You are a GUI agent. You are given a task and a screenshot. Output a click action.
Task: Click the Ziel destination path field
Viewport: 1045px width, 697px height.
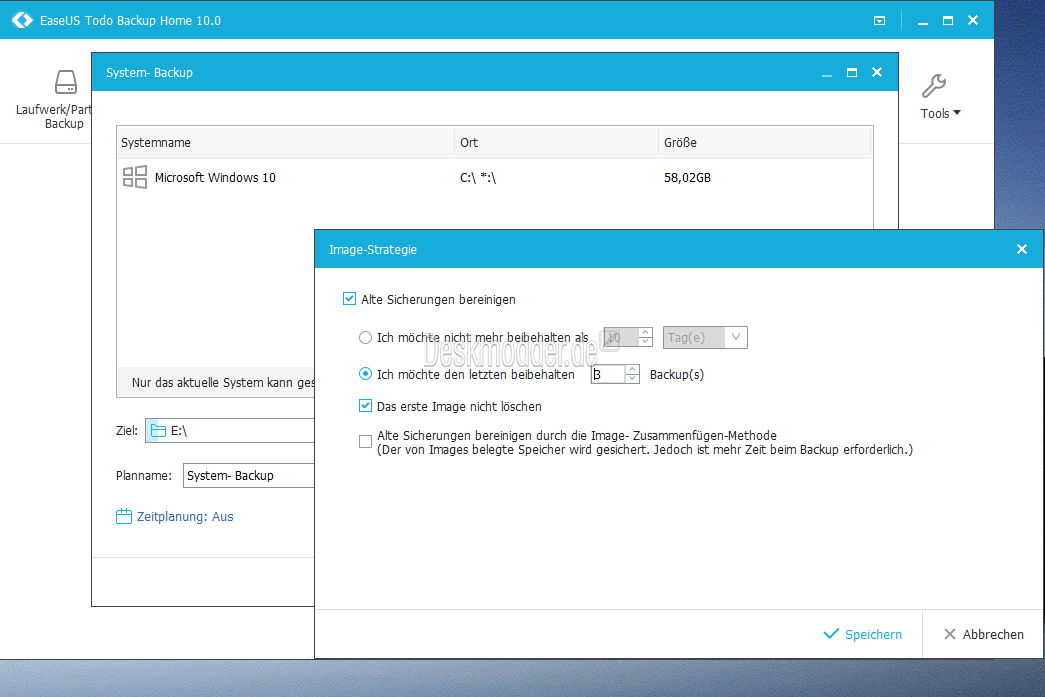(x=230, y=430)
